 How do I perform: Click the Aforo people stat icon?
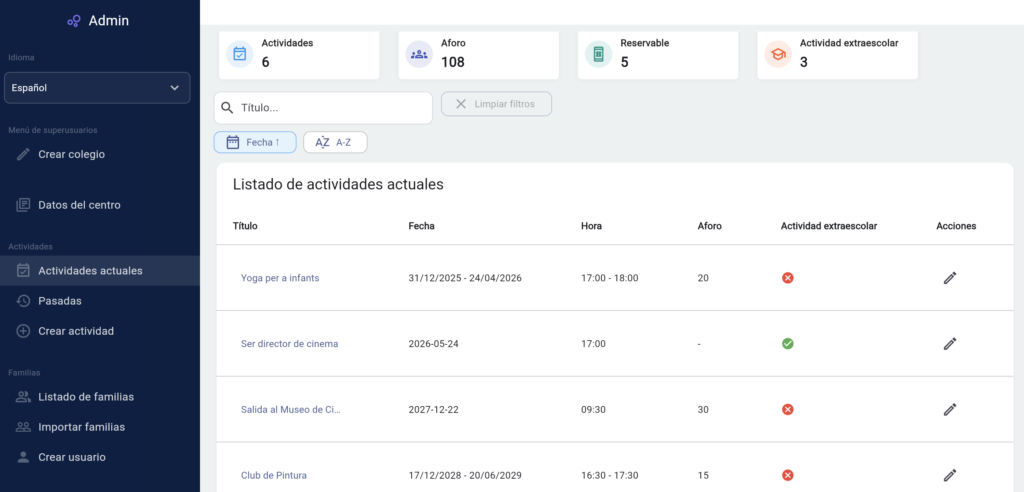419,54
